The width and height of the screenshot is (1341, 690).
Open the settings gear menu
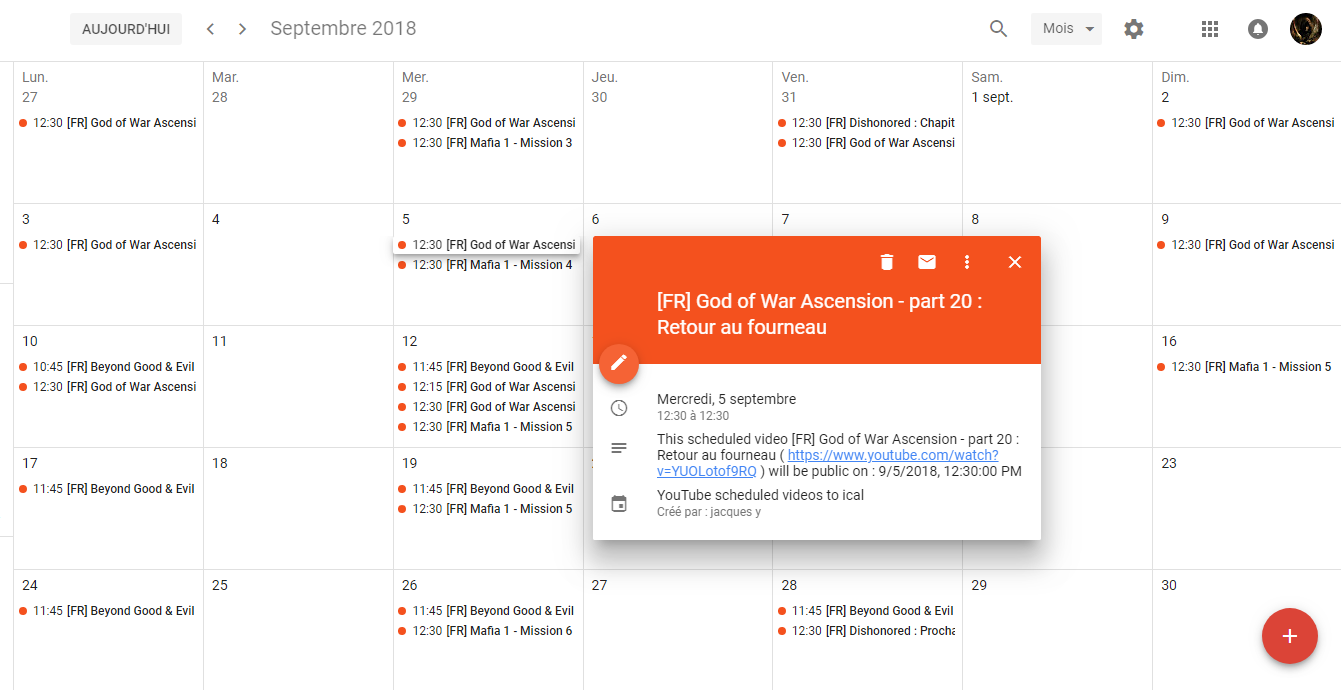coord(1133,29)
